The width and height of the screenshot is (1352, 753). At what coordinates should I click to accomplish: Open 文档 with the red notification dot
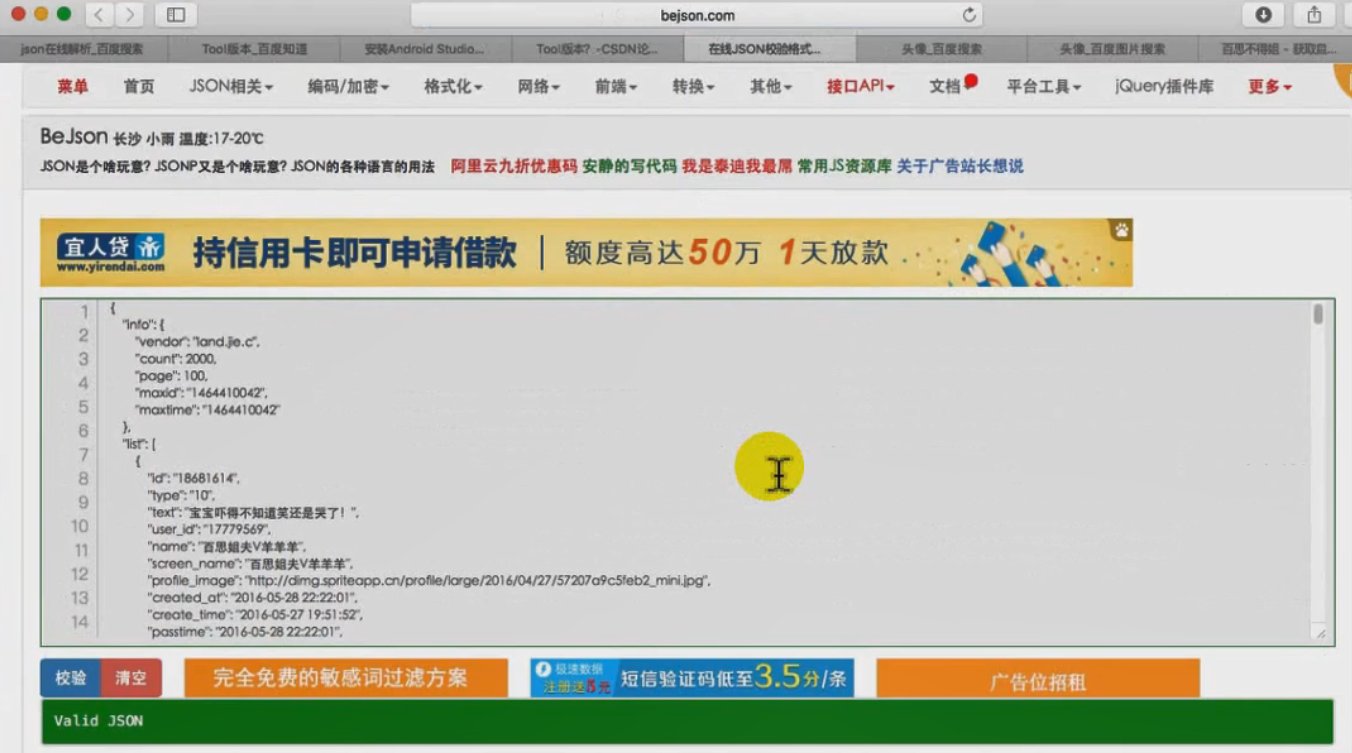pos(951,86)
